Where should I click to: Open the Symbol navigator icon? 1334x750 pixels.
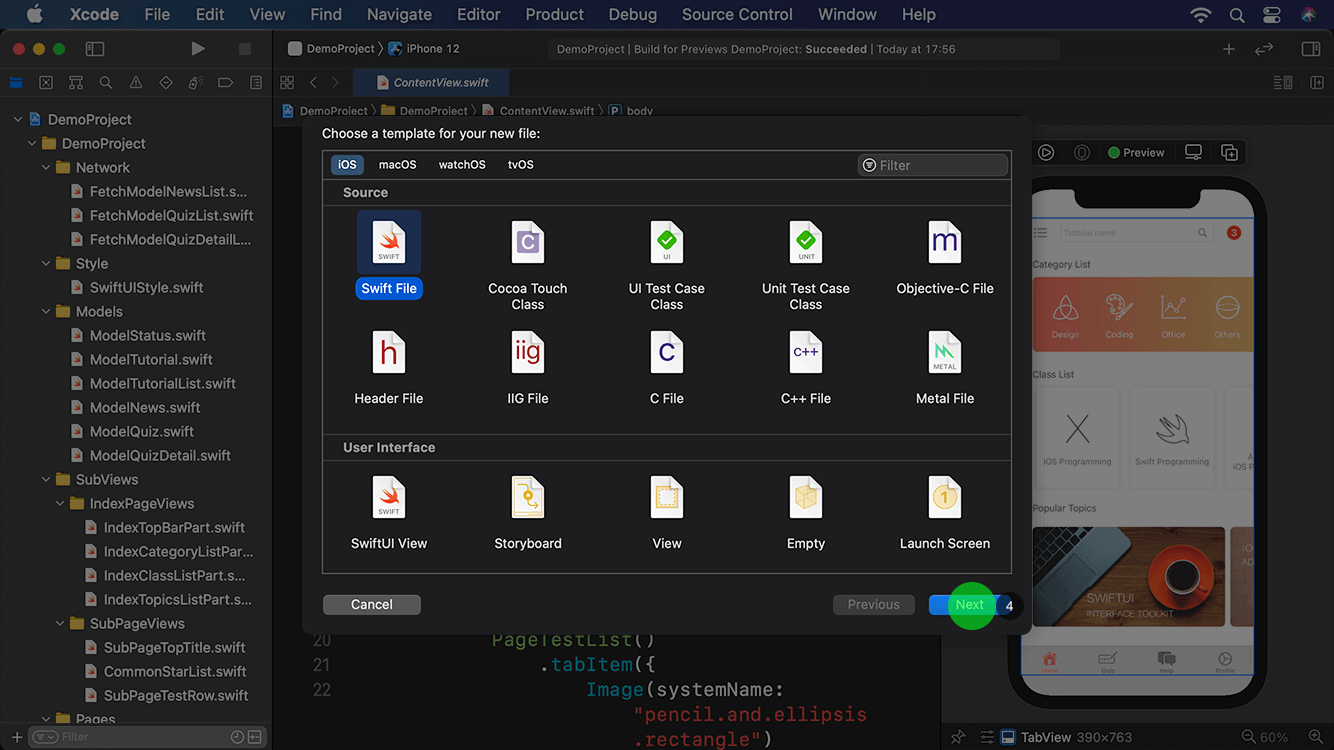click(x=76, y=83)
